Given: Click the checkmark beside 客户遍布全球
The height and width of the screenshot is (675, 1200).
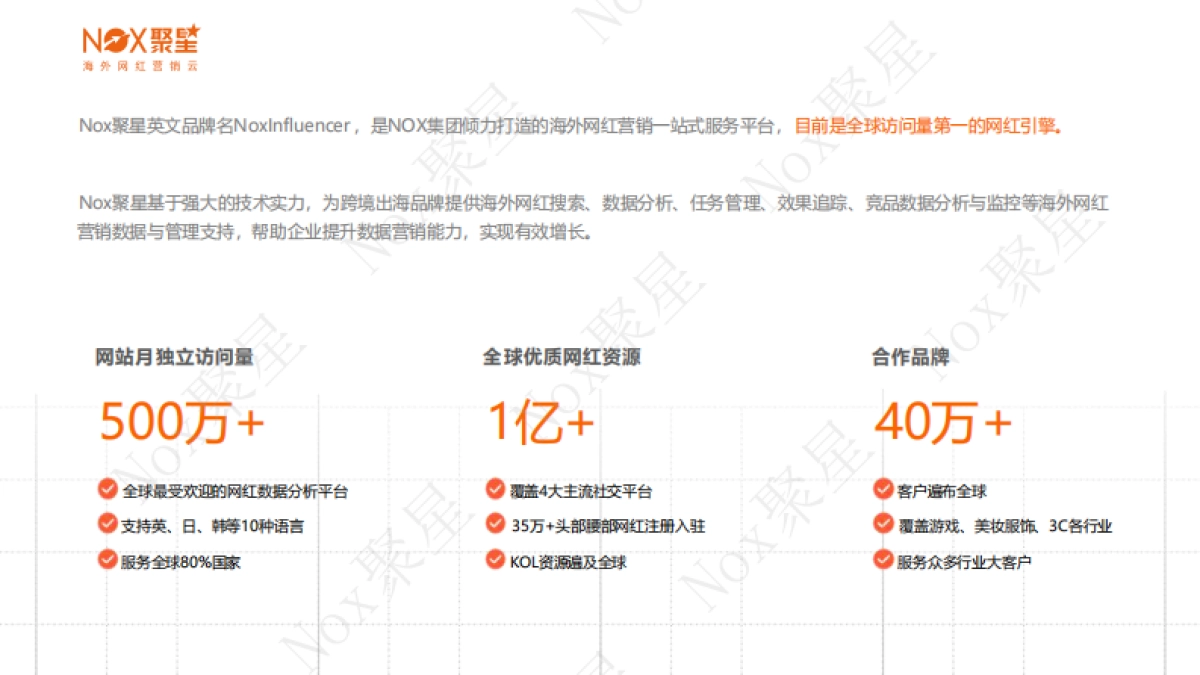Looking at the screenshot, I should coord(881,490).
